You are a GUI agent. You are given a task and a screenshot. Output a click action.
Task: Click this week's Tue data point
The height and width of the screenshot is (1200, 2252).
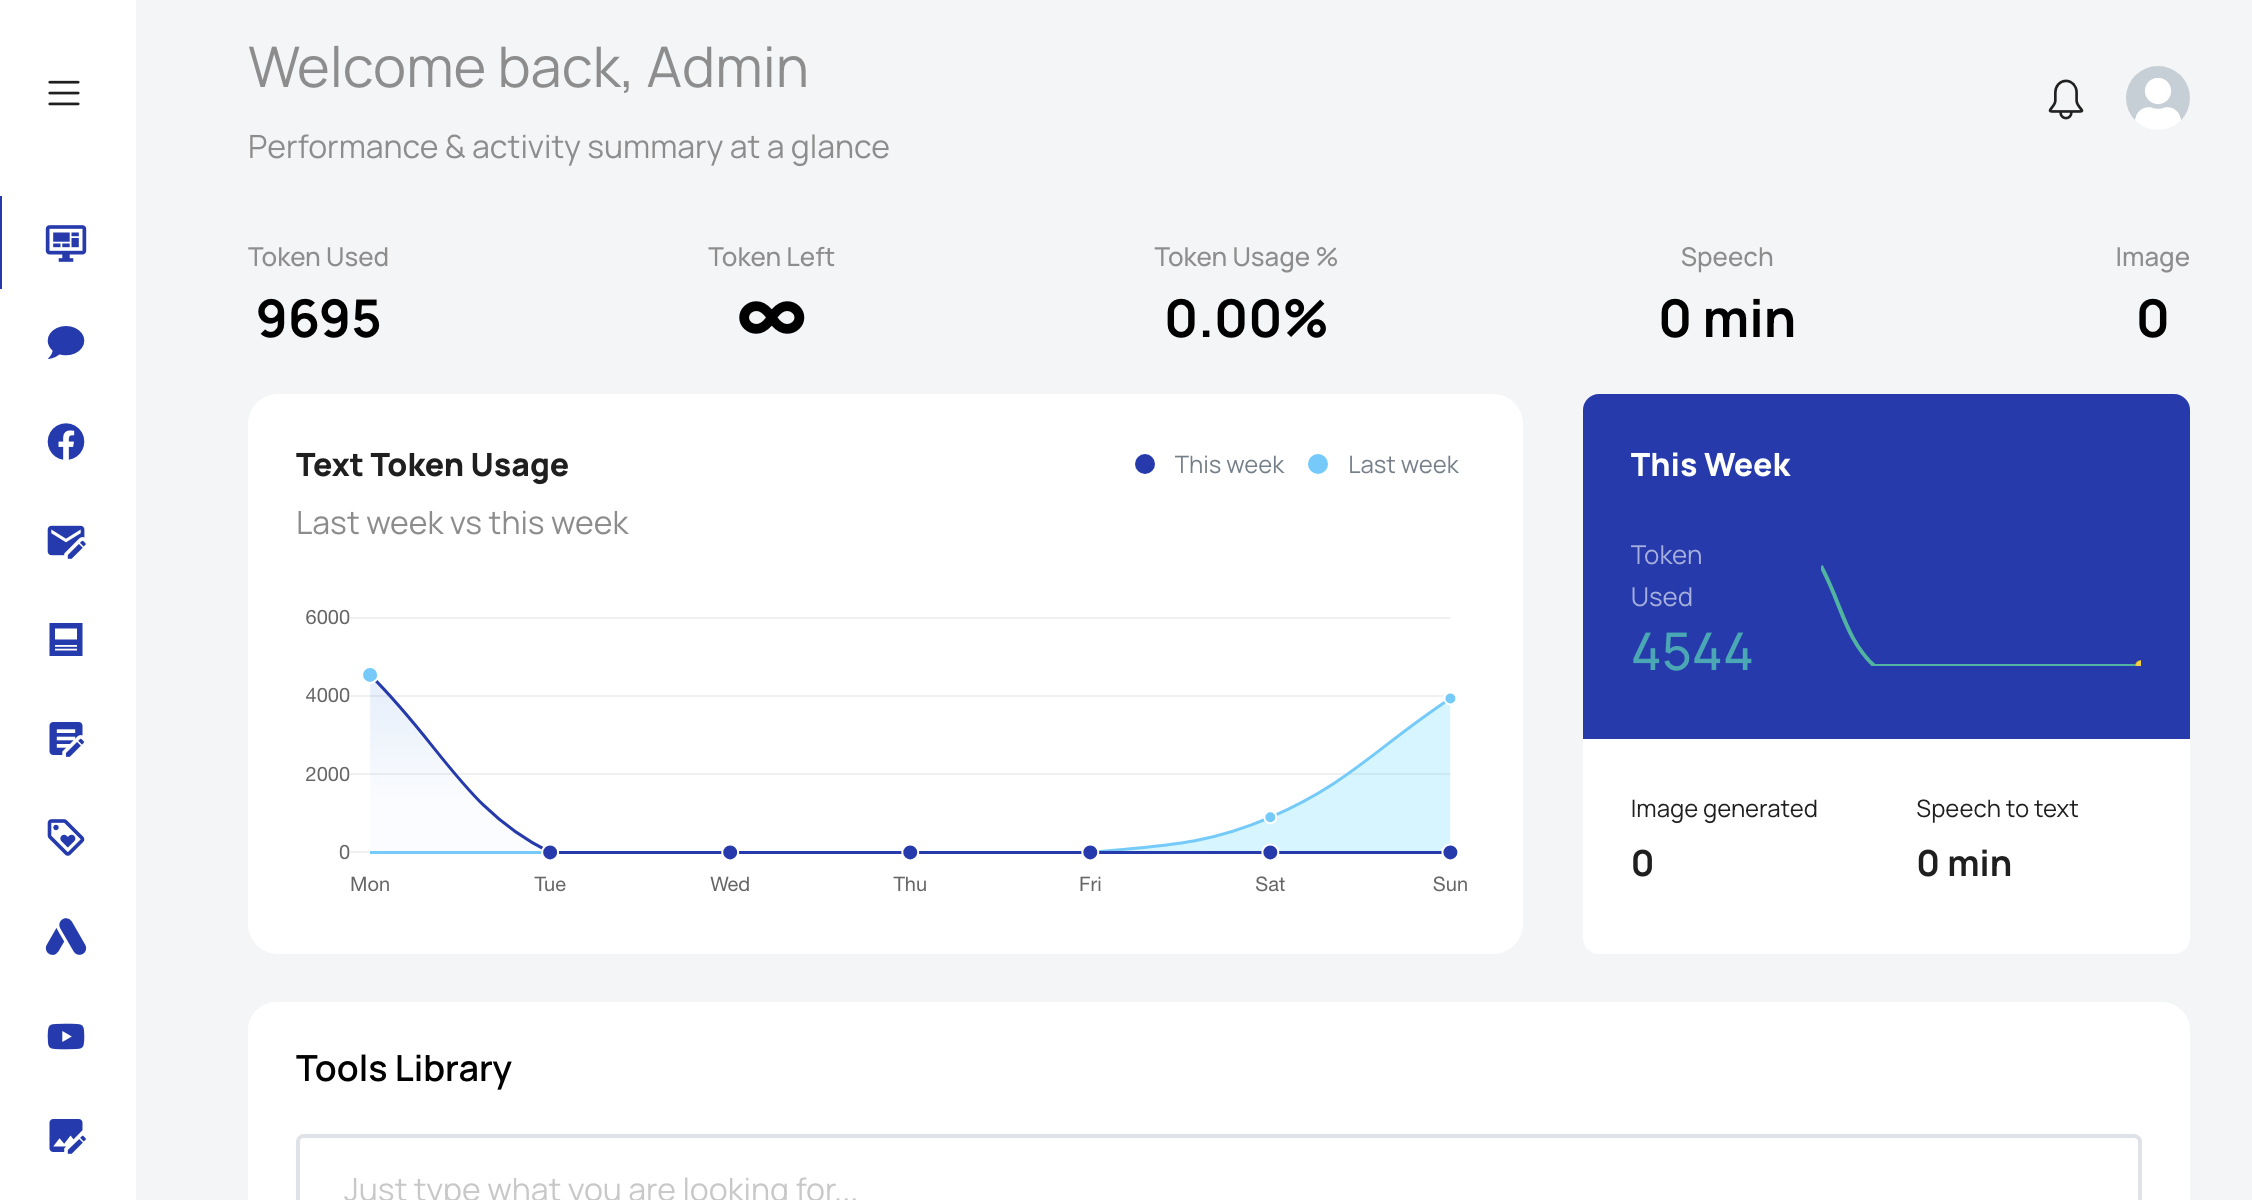(x=550, y=852)
